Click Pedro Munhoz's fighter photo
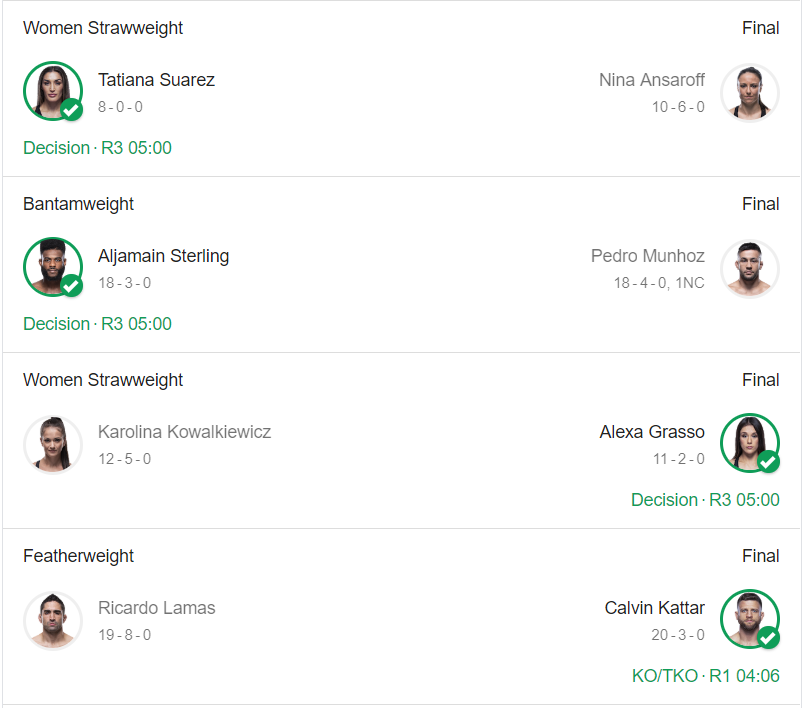 click(x=750, y=267)
